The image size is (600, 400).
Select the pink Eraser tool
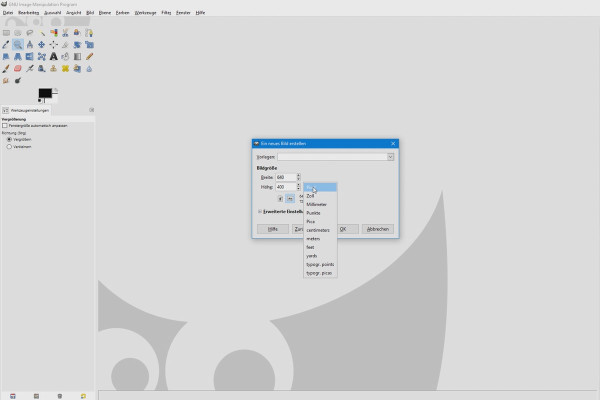[18, 69]
